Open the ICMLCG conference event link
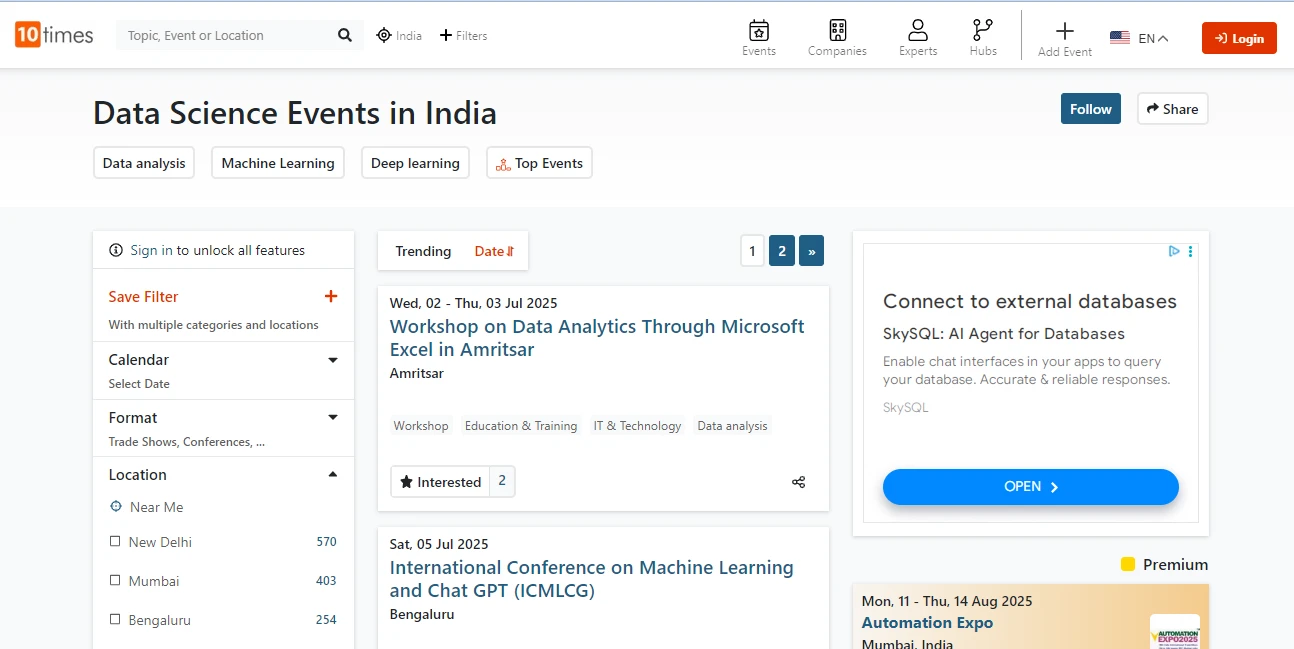 pyautogui.click(x=592, y=579)
